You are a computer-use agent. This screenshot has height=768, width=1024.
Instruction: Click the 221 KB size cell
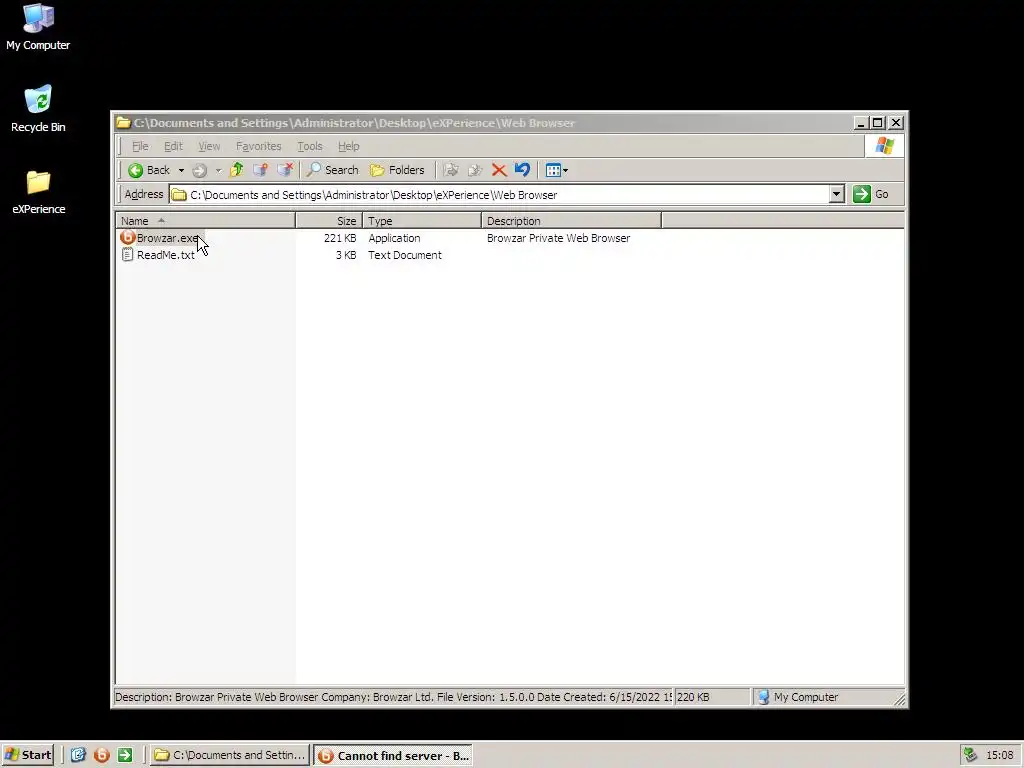pyautogui.click(x=340, y=238)
